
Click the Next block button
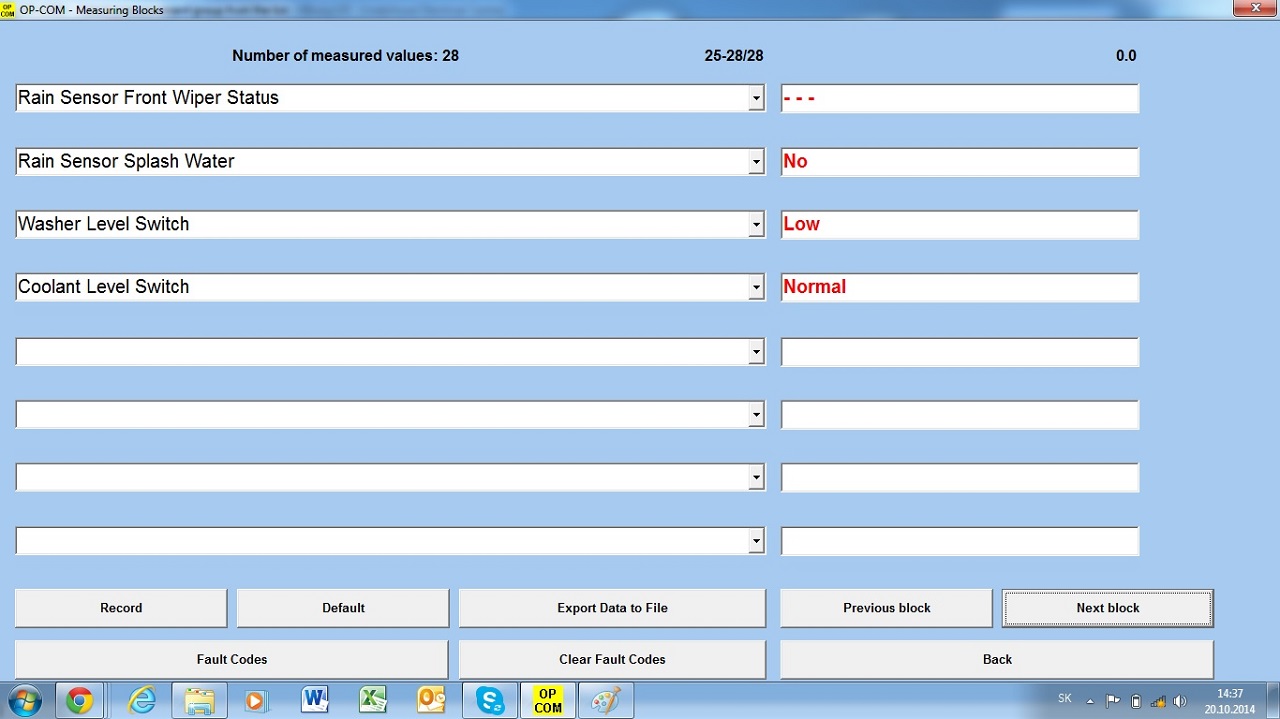(1107, 608)
